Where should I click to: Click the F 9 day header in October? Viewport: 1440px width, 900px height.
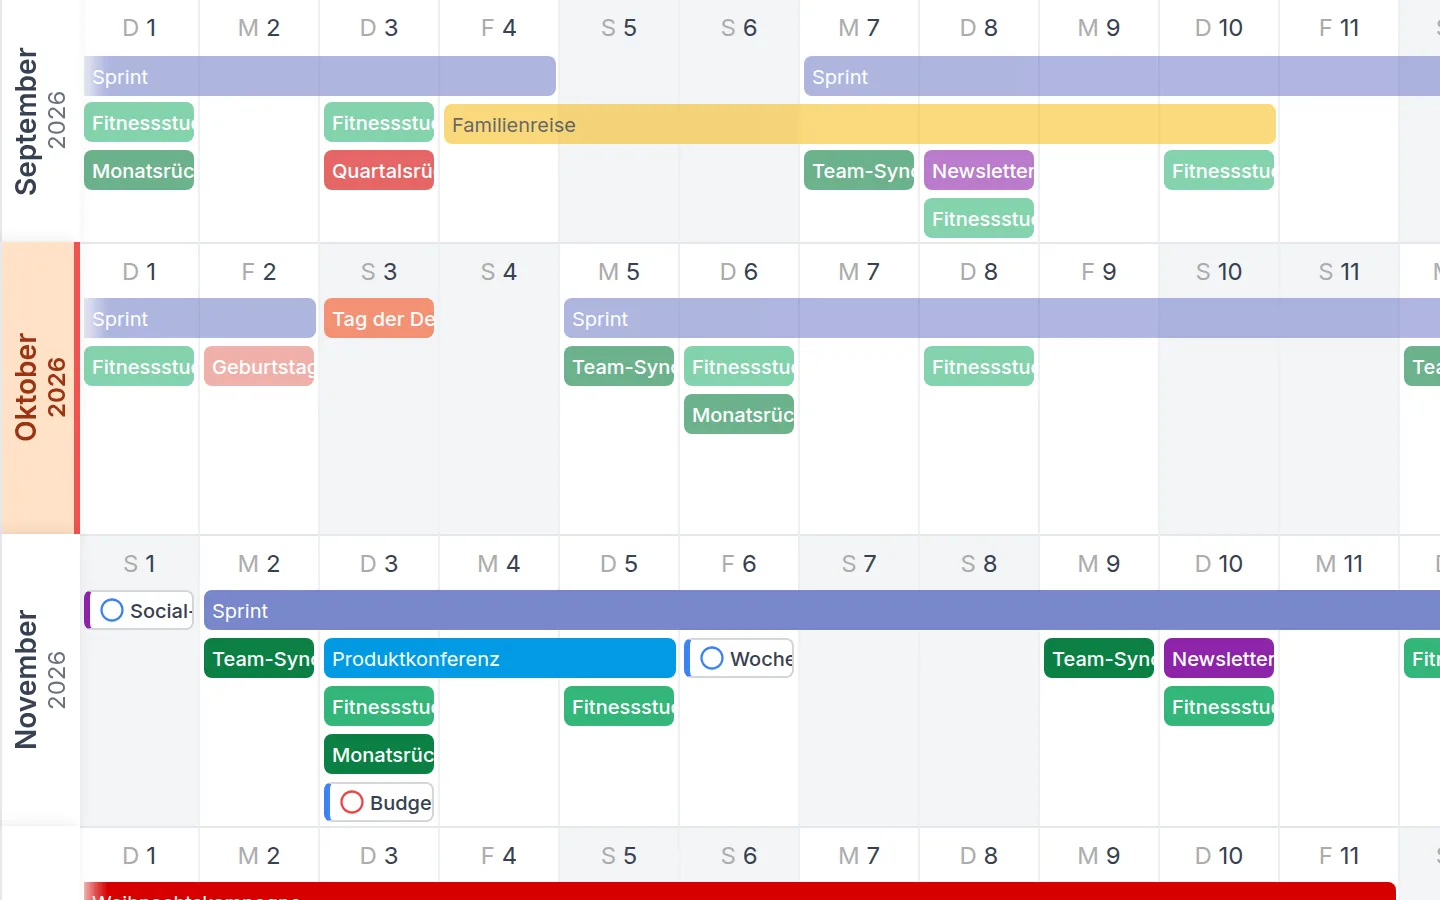click(x=1099, y=272)
